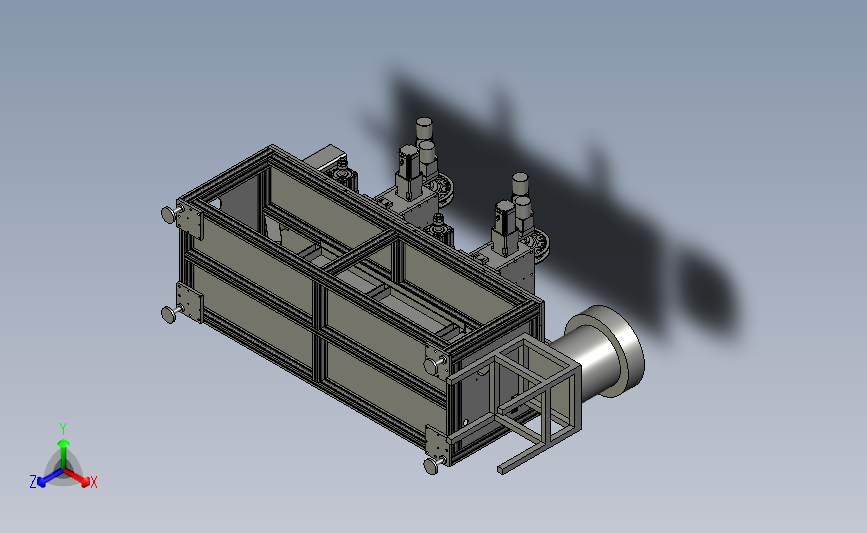Select the gray box at the frame's rear corner
The image size is (867, 533).
coord(325,156)
